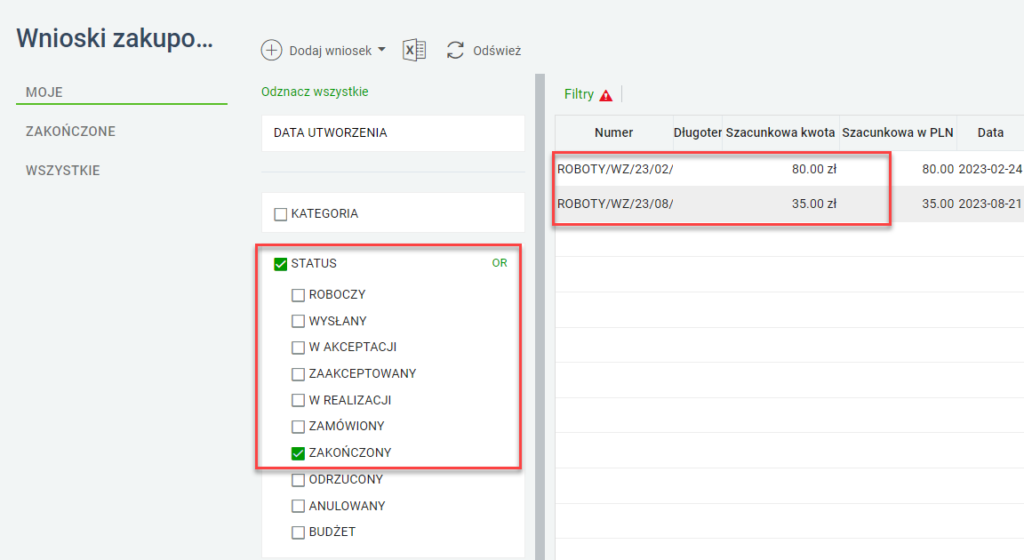This screenshot has width=1024, height=560.
Task: Click the Odznacz wszystkie link
Action: (315, 92)
